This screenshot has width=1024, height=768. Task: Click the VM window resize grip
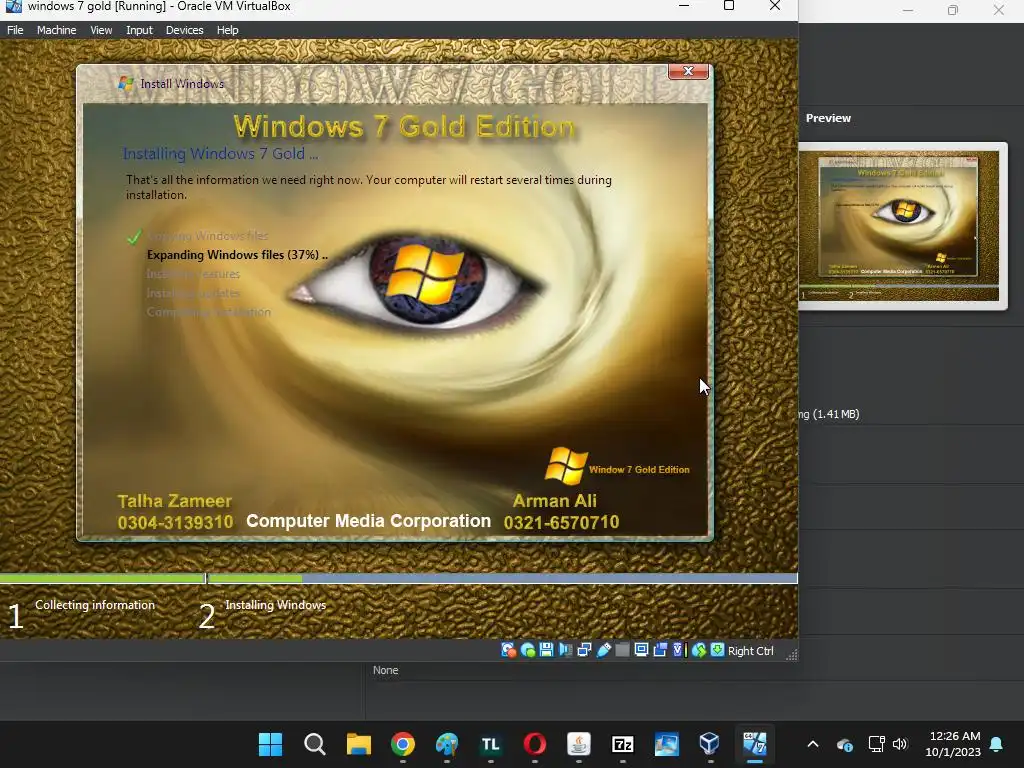[x=791, y=654]
